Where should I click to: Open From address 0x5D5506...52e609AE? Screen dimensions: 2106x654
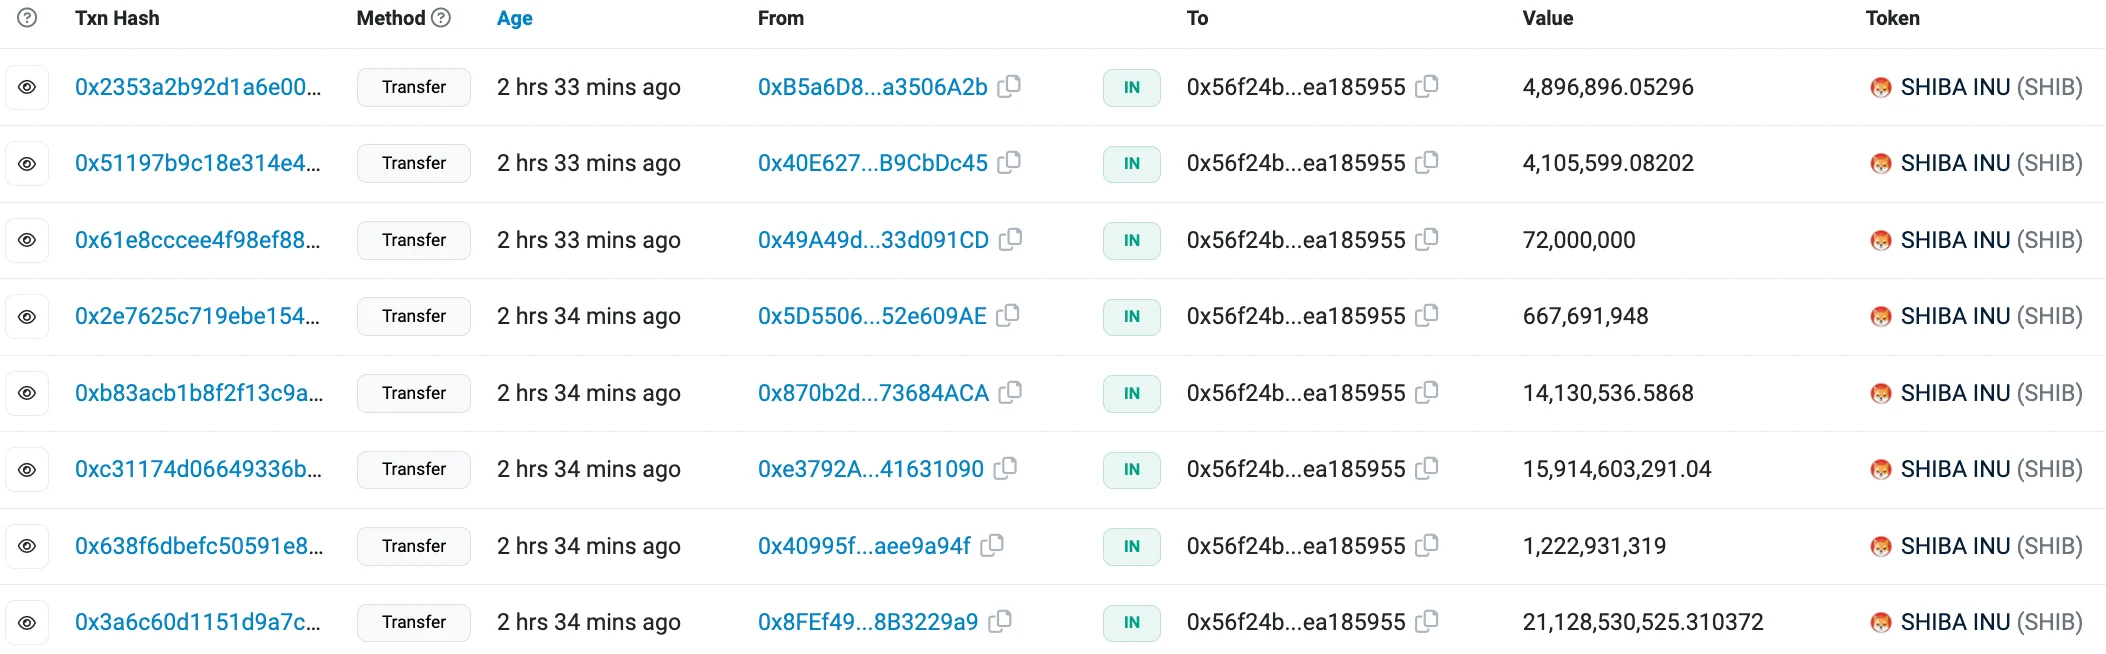tap(872, 316)
